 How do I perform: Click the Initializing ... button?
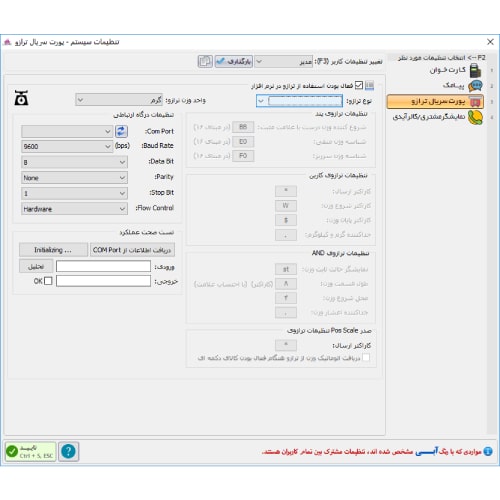[x=53, y=250]
